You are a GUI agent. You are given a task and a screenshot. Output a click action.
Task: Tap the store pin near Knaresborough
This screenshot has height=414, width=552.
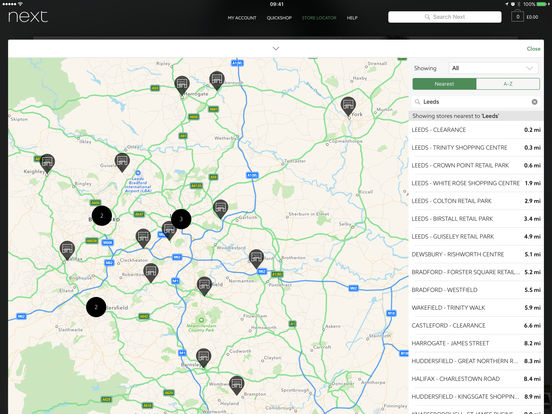217,80
